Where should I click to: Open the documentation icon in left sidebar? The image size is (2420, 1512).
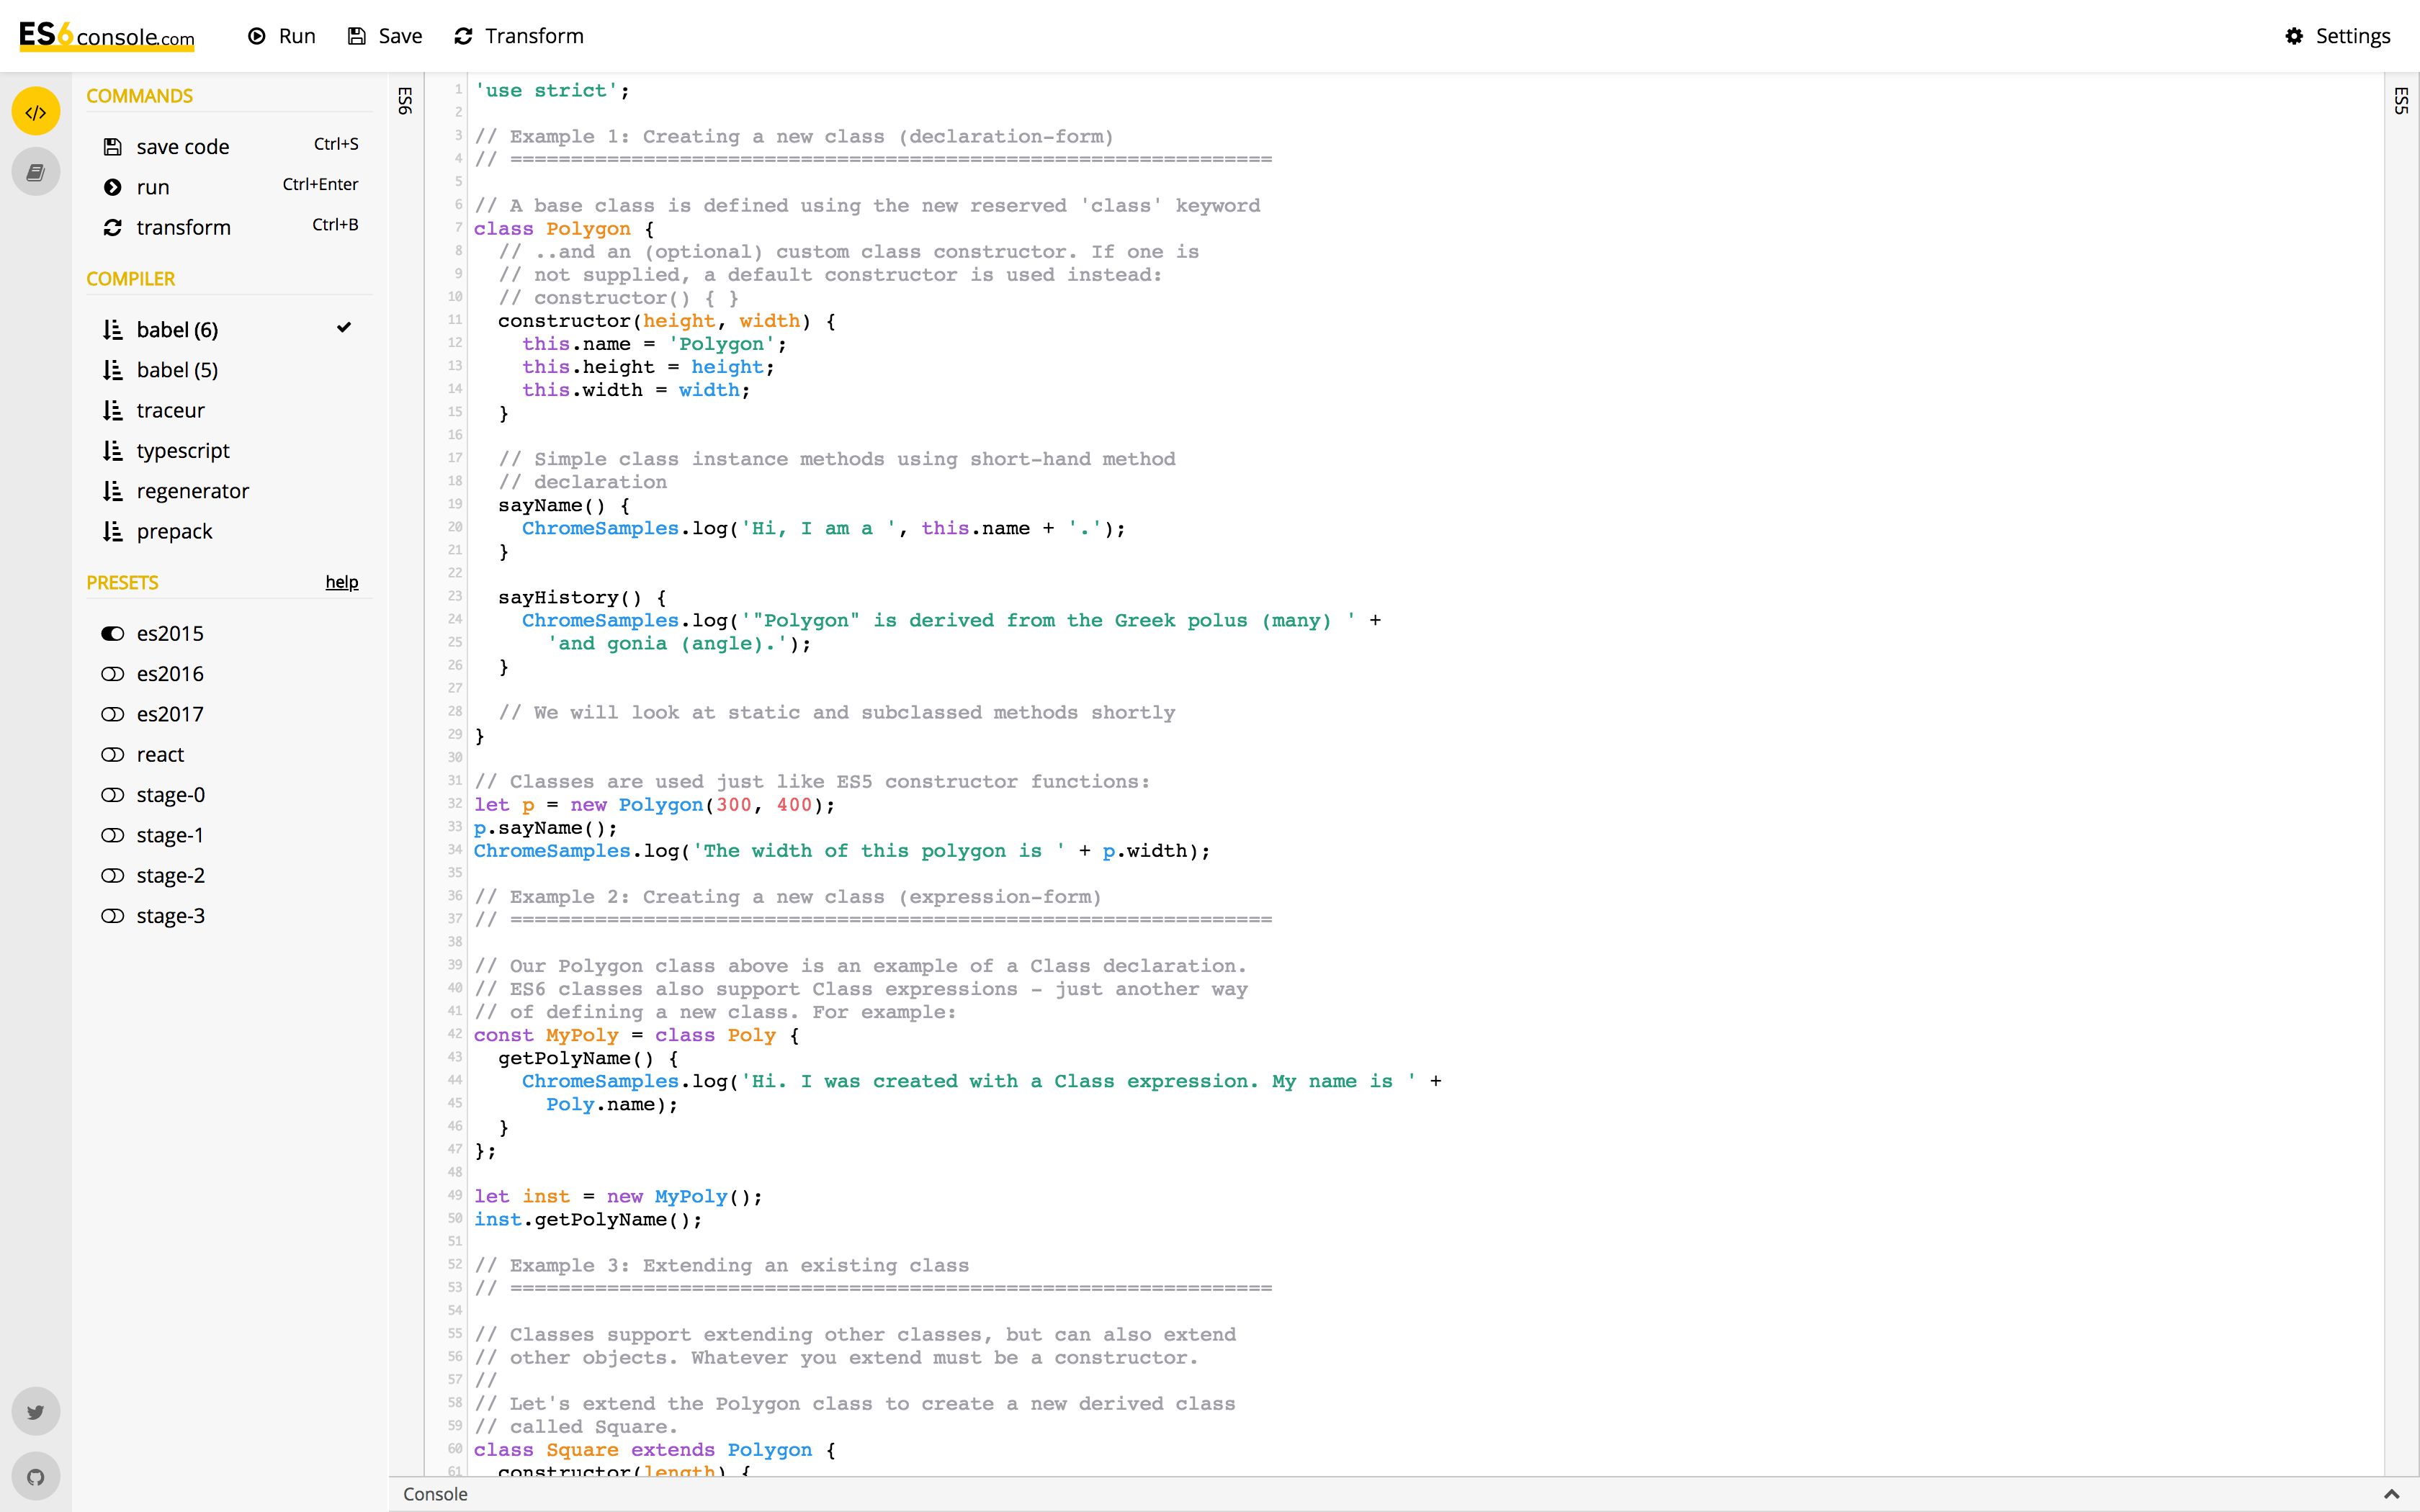[36, 171]
